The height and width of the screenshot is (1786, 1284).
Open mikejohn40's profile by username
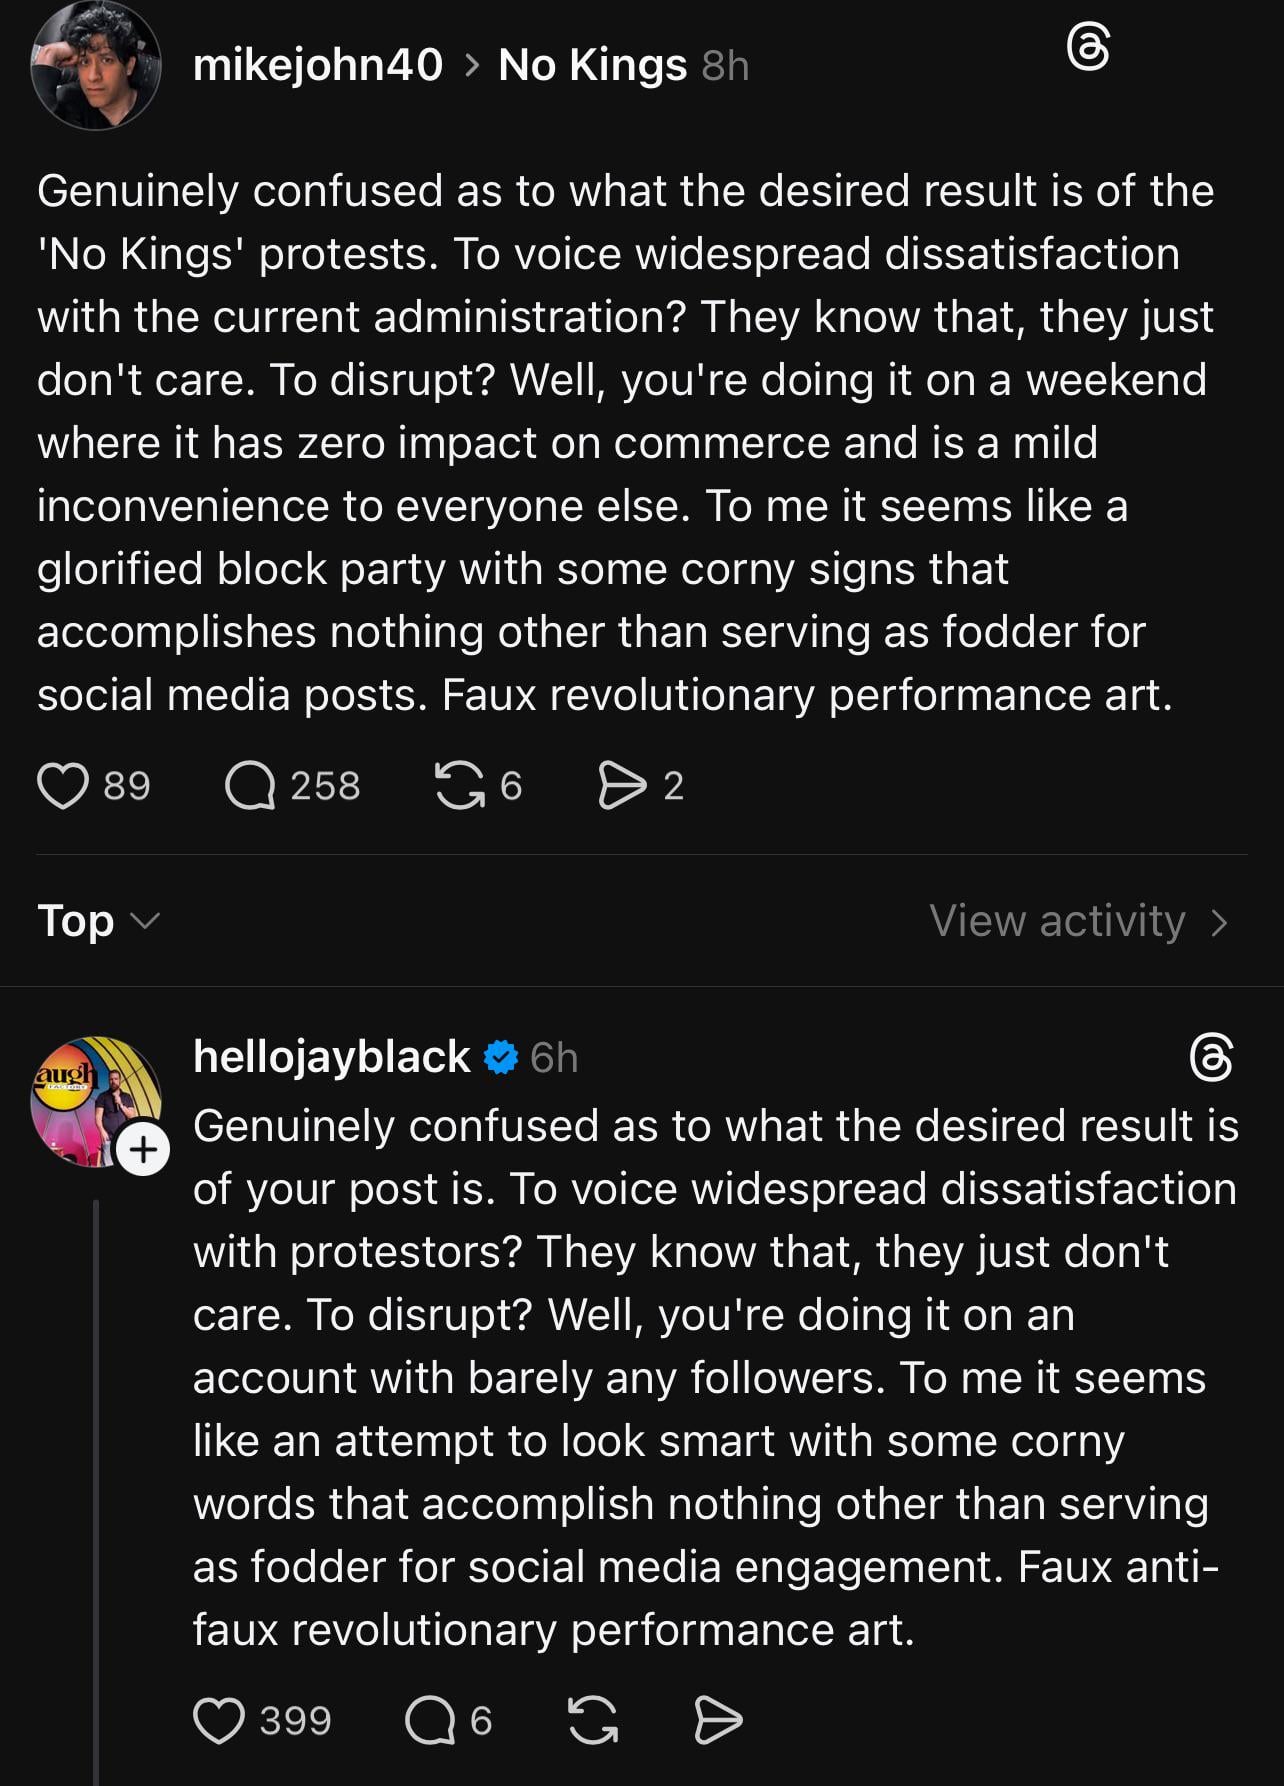click(x=317, y=65)
